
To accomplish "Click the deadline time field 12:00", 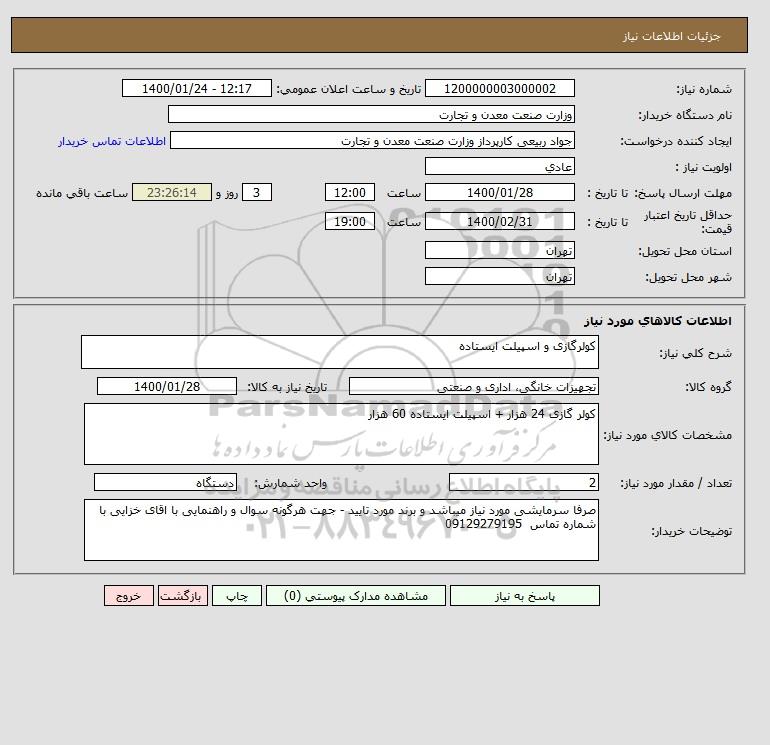I will (350, 193).
